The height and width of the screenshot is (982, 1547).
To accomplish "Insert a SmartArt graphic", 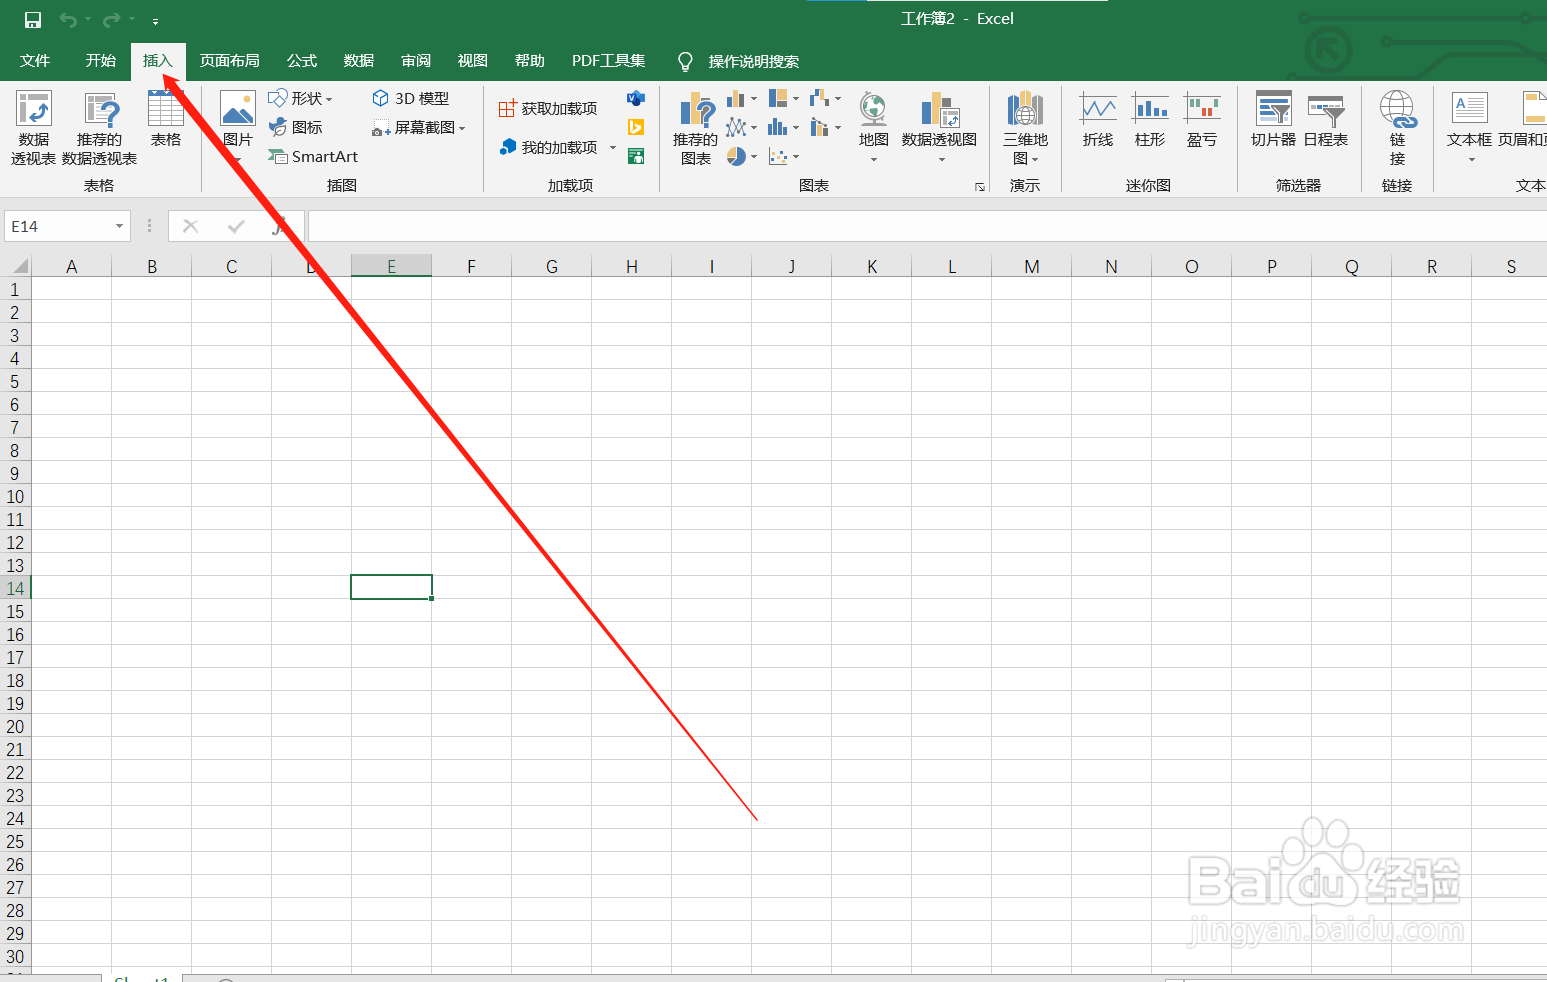I will coord(314,156).
